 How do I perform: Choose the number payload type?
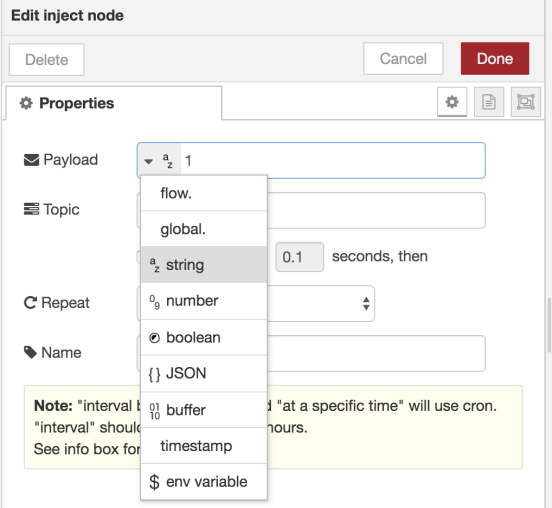[x=204, y=301]
